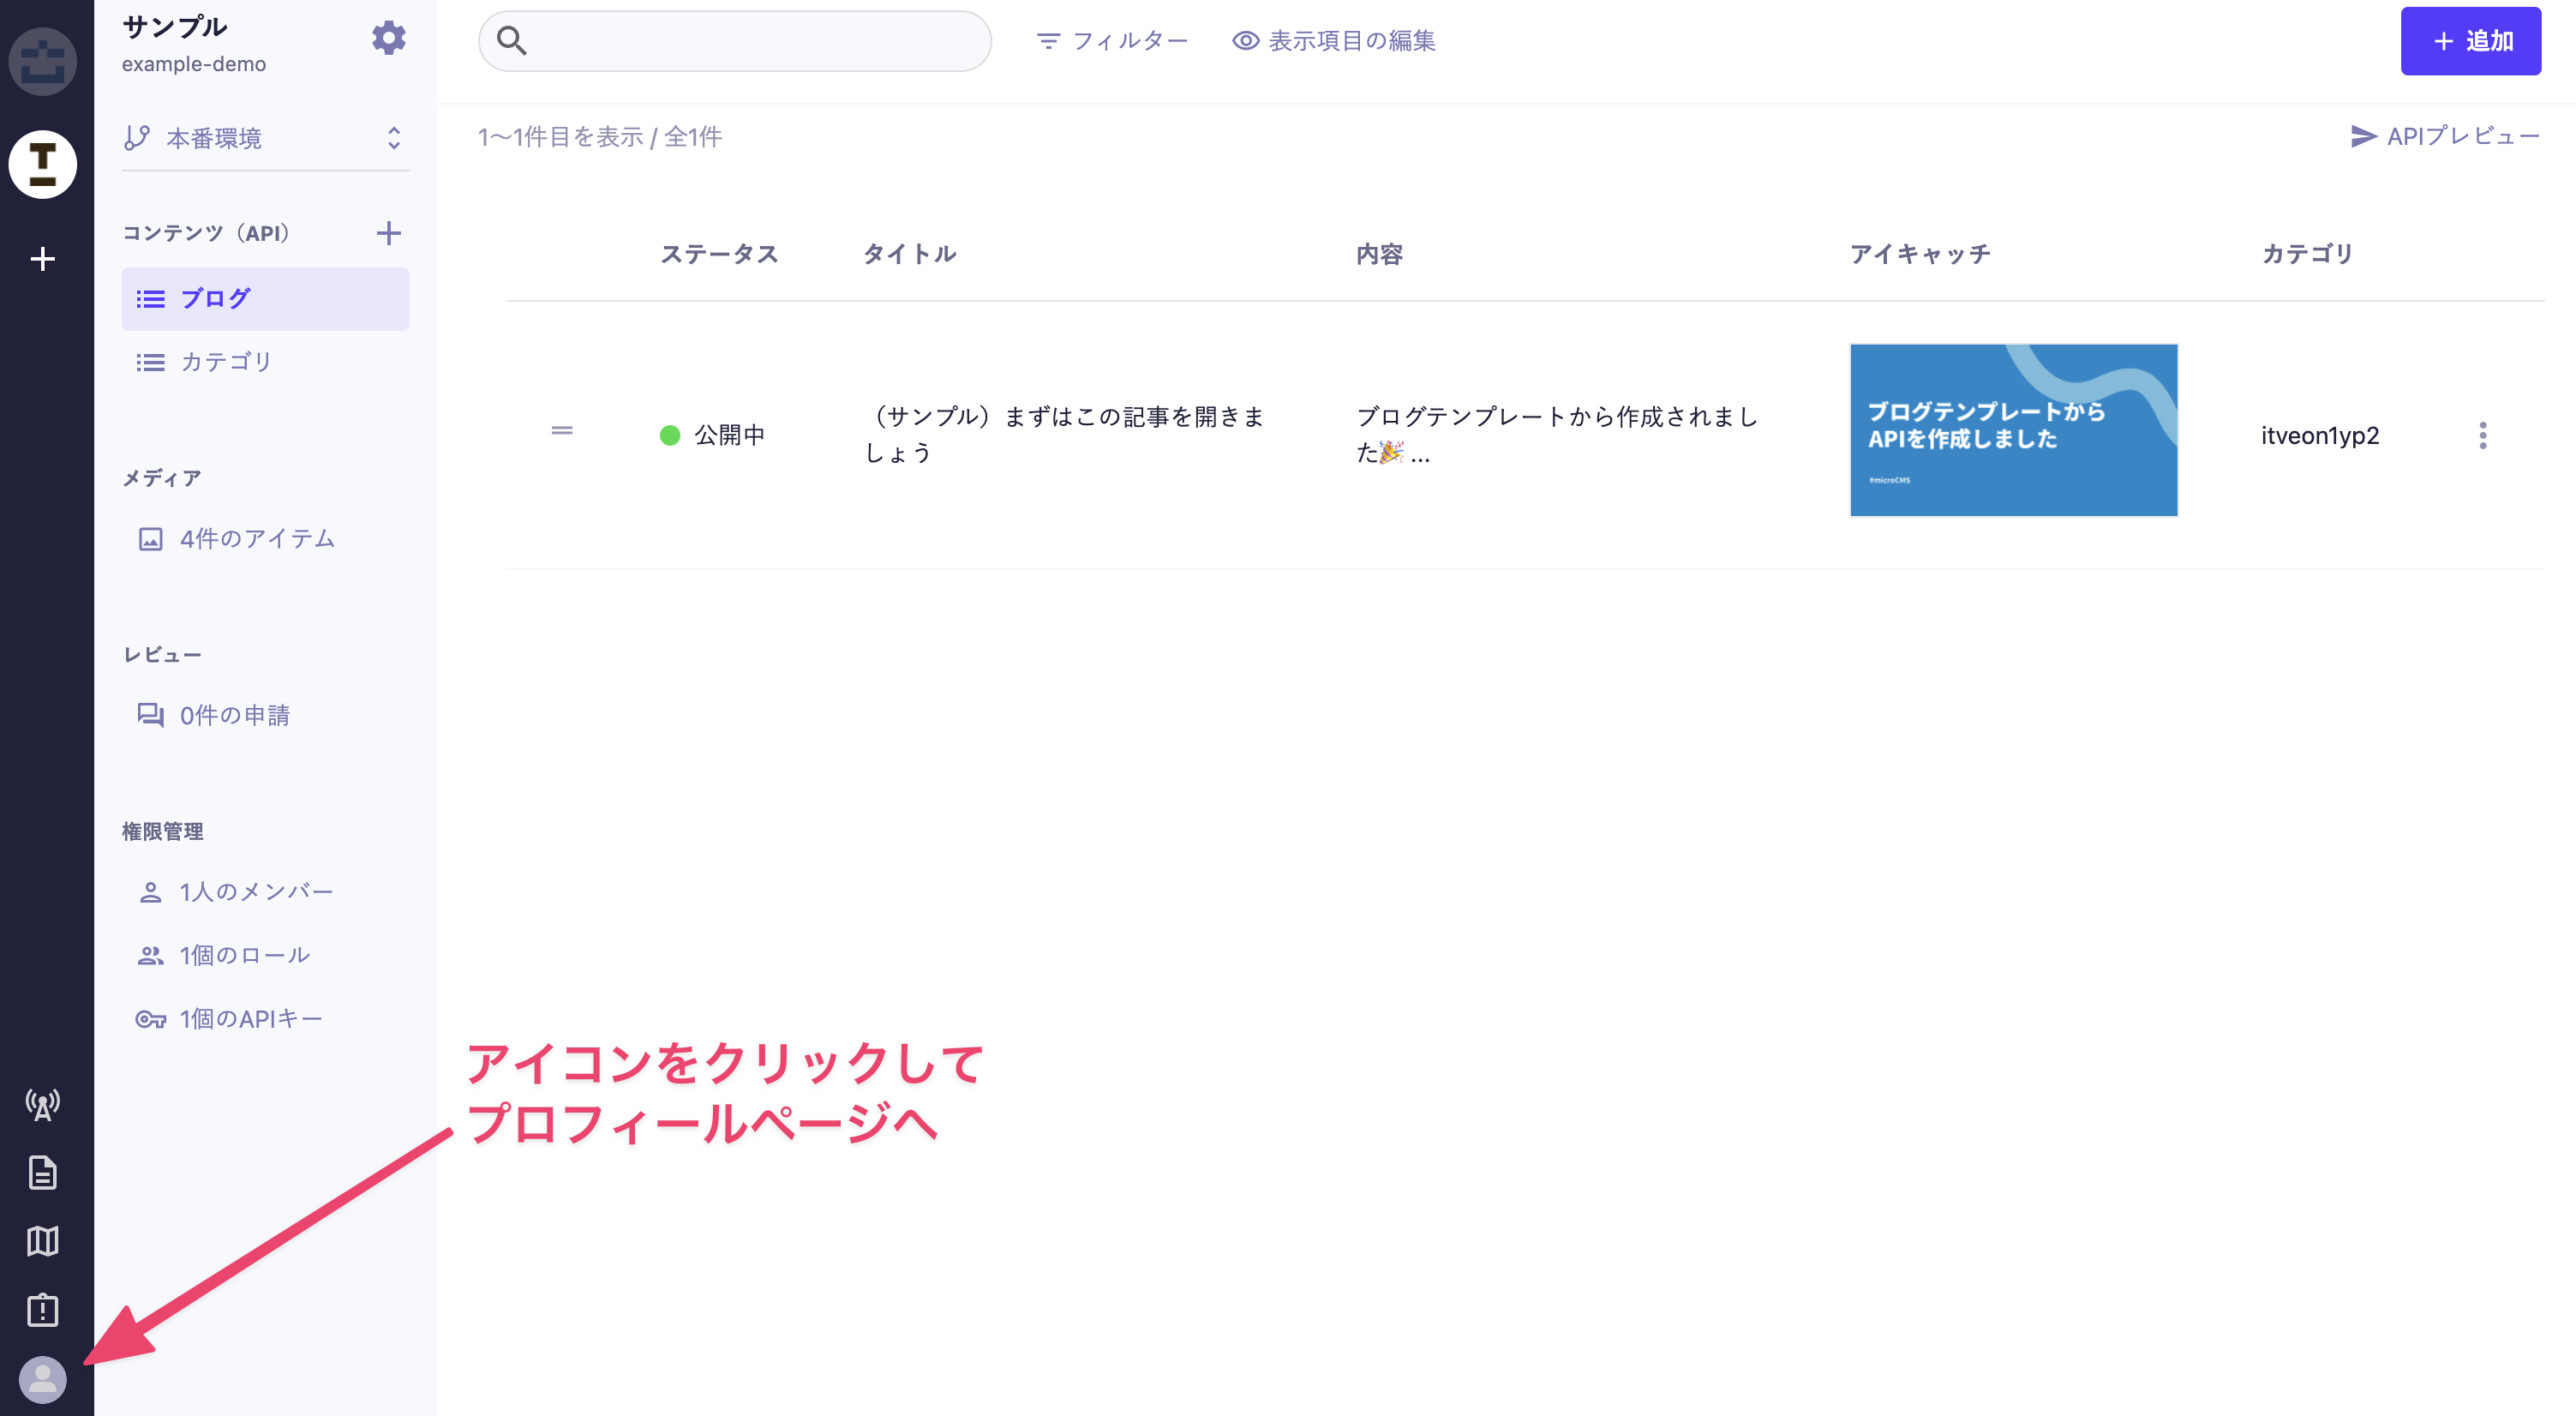Viewport: 2576px width, 1416px height.
Task: Click the search input field
Action: (x=735, y=41)
